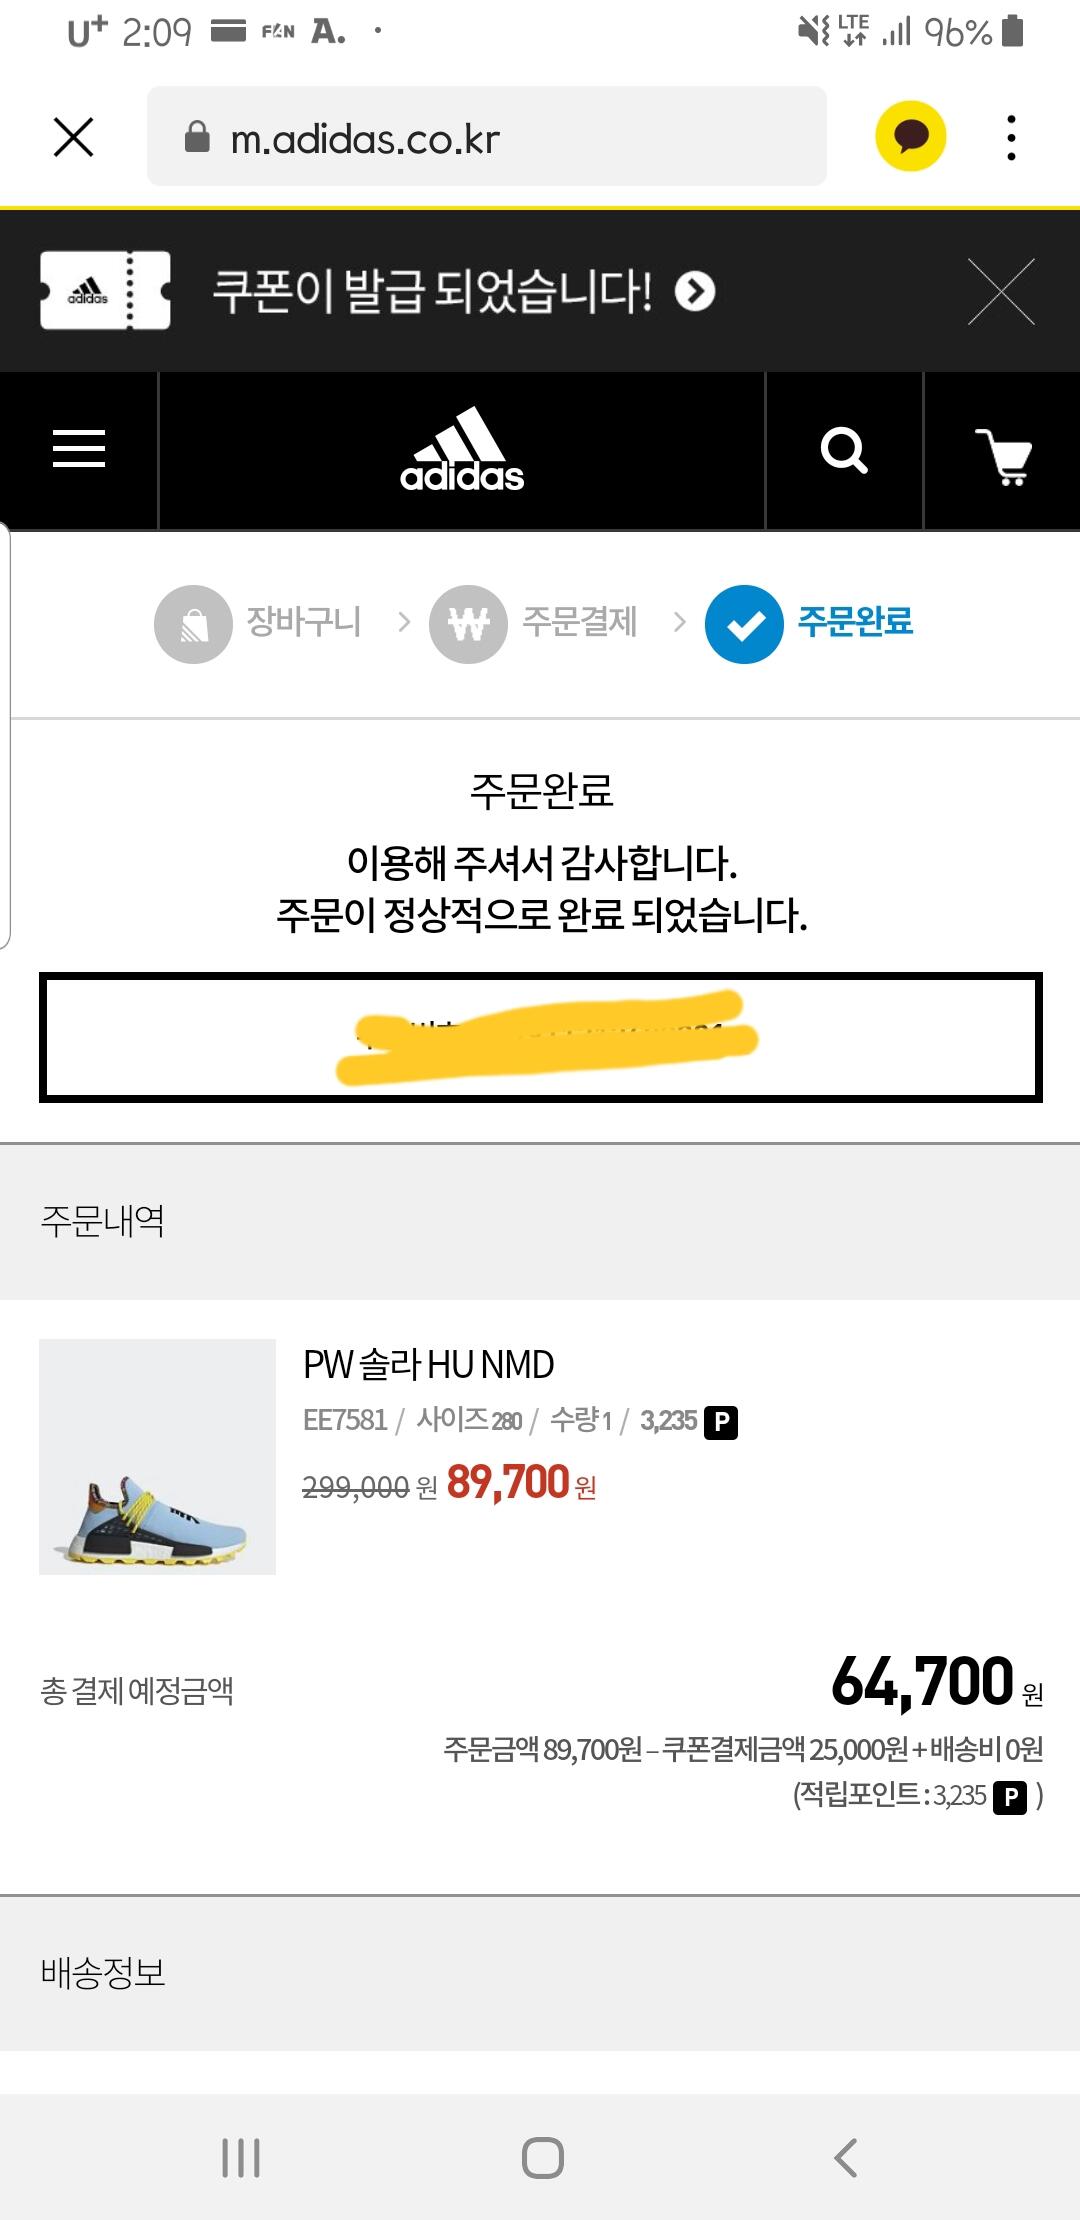This screenshot has height=2220, width=1080.
Task: Open the three-dot browser menu
Action: (x=1011, y=137)
